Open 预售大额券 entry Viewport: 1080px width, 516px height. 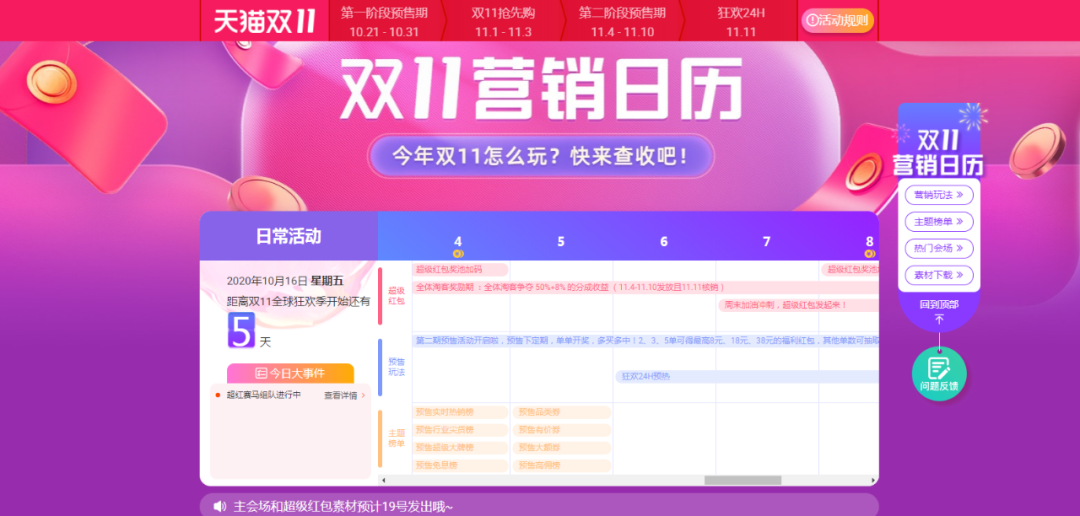[x=561, y=448]
